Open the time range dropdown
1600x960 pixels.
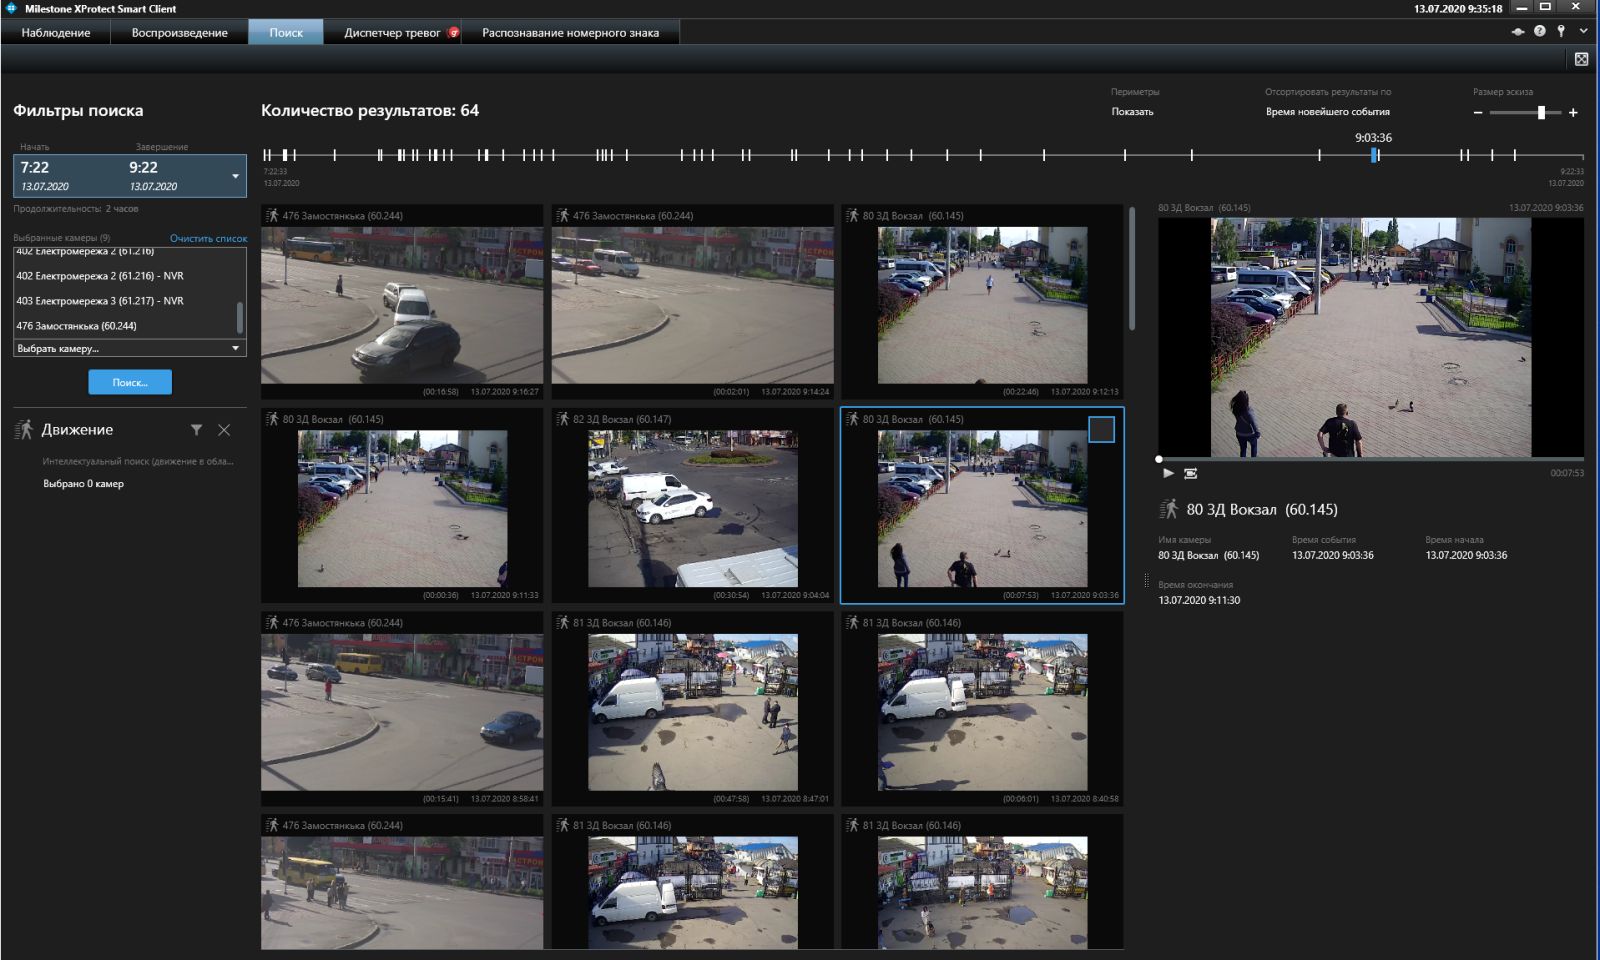coord(236,176)
